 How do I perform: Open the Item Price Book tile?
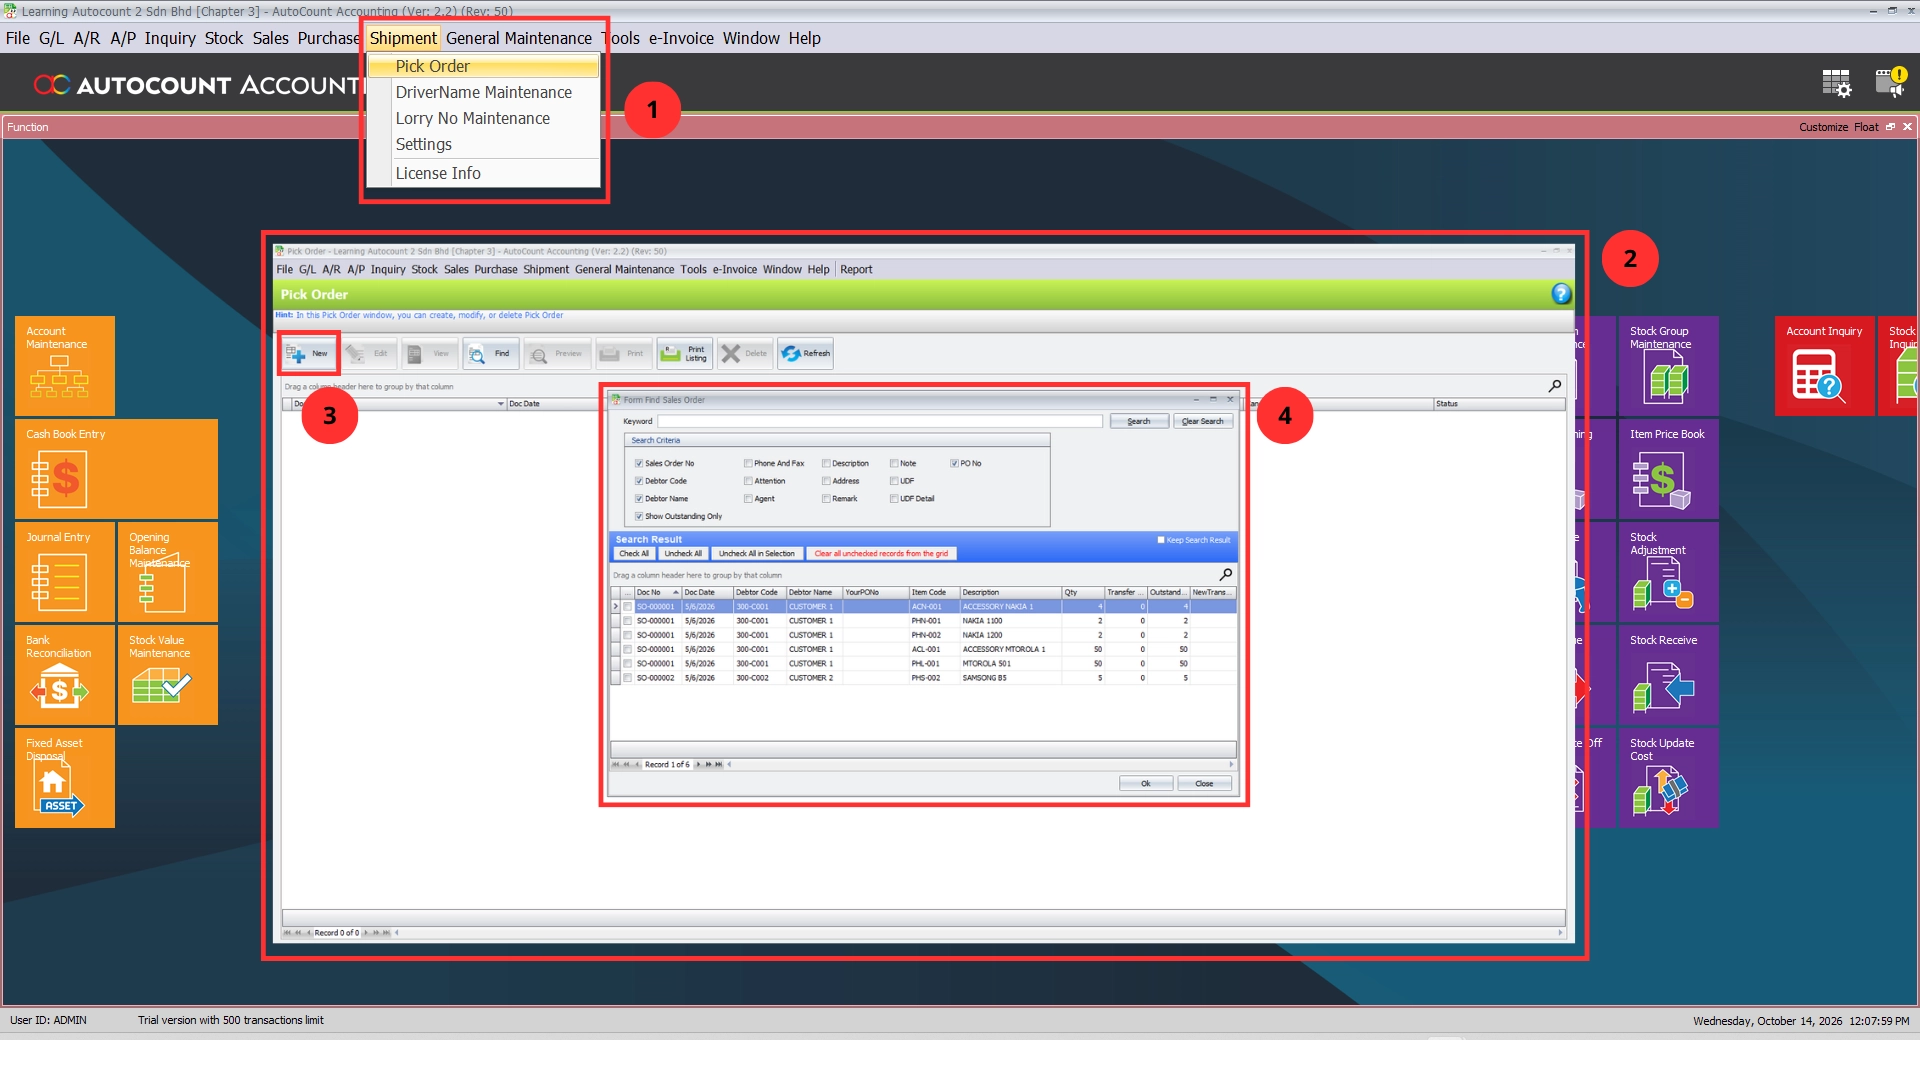click(x=1668, y=469)
